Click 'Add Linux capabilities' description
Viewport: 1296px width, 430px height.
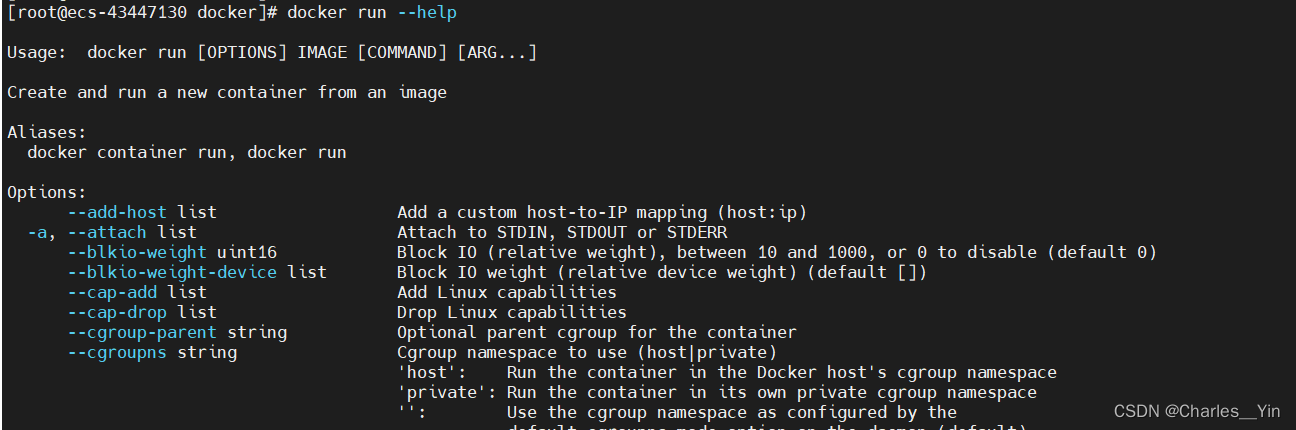(x=507, y=292)
